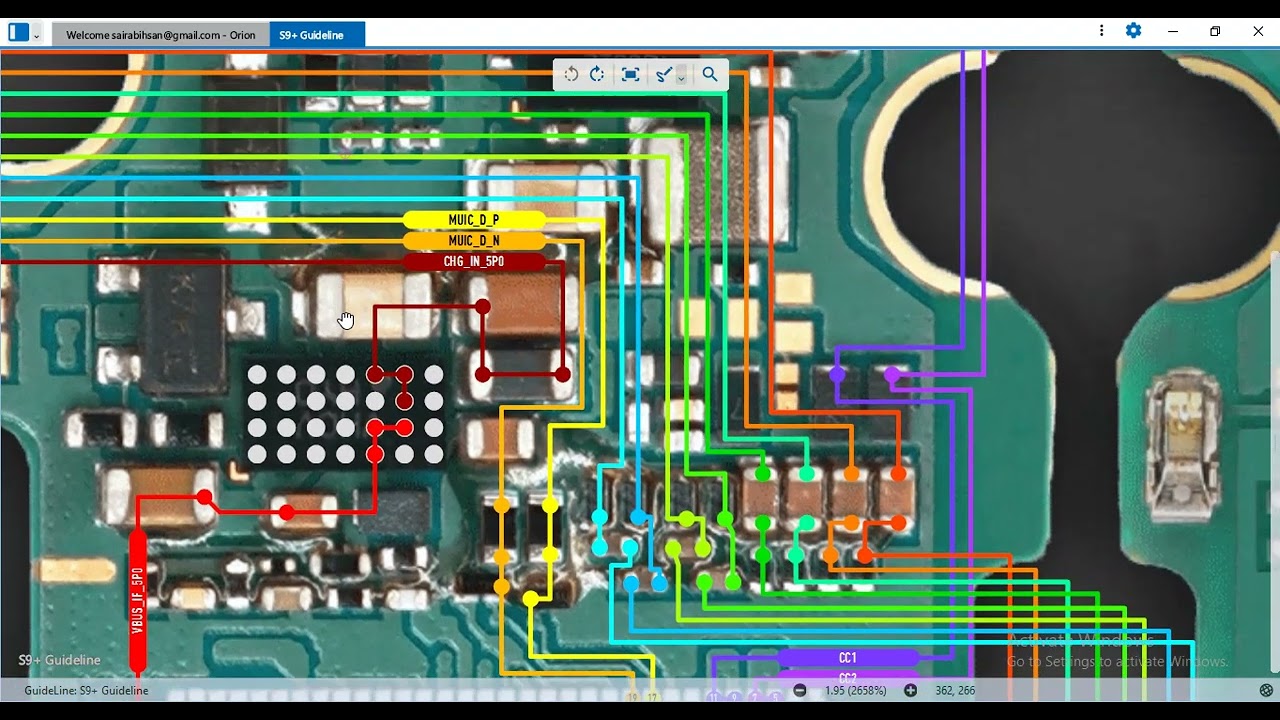1280x720 pixels.
Task: Select the MUIC_D_P signal label
Action: 474,220
